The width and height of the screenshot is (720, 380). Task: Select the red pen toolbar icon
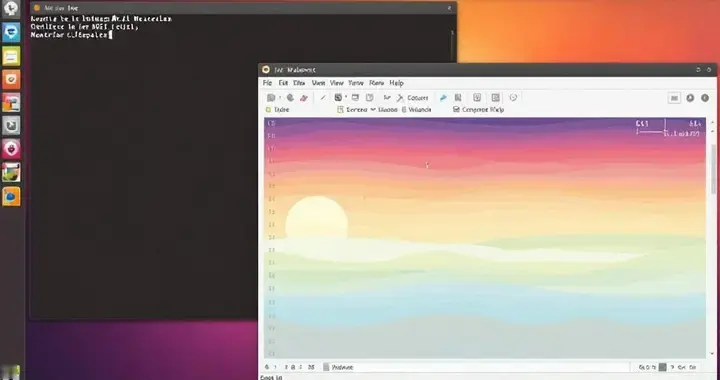304,98
